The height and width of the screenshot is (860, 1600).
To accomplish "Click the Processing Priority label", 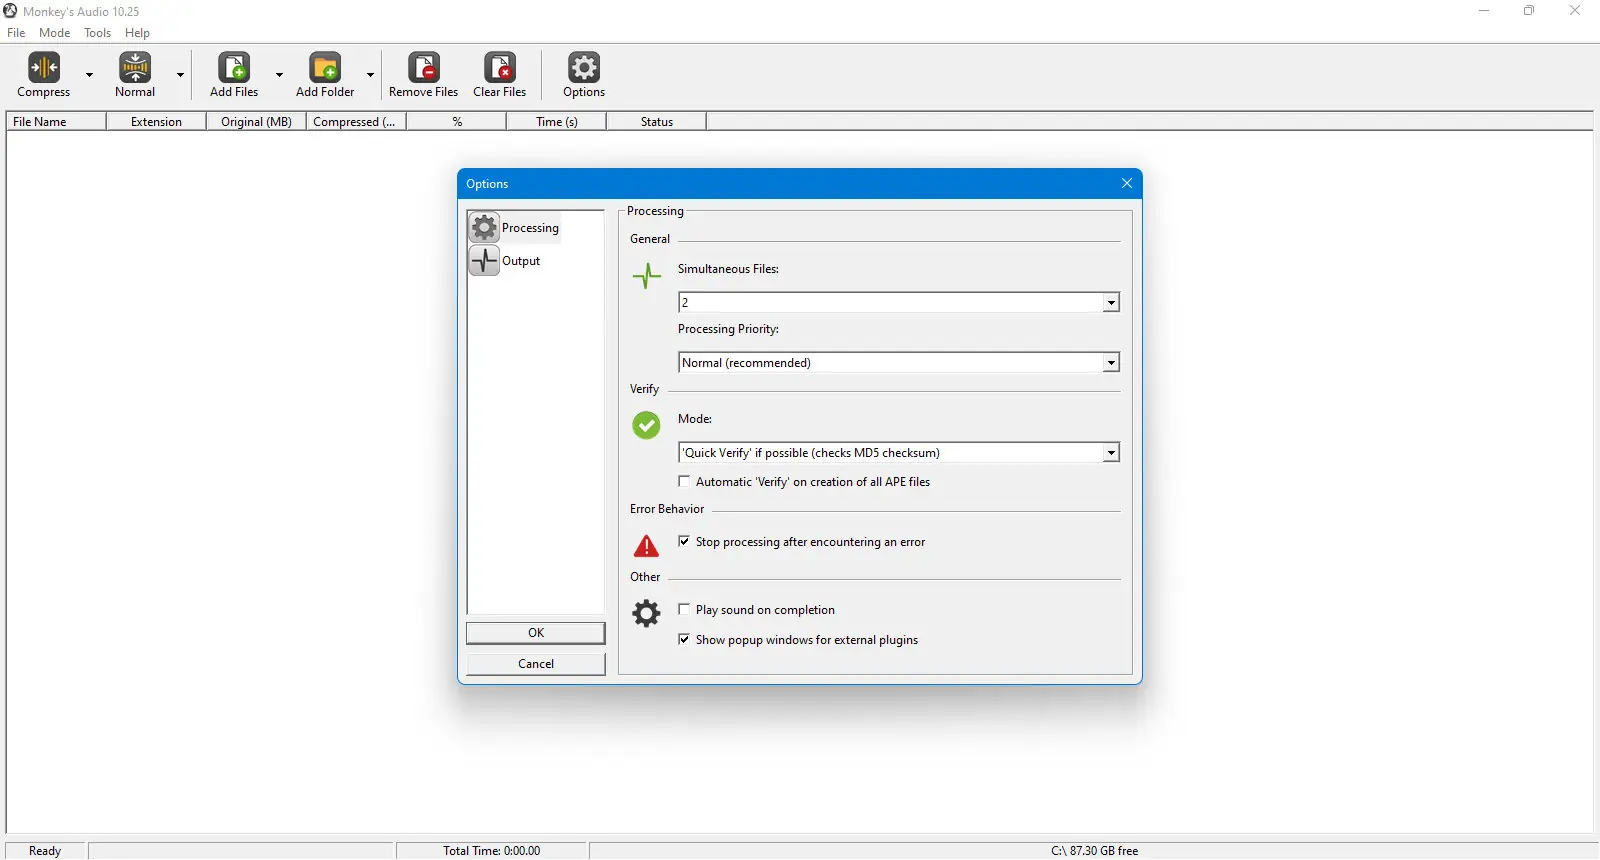I will (728, 329).
